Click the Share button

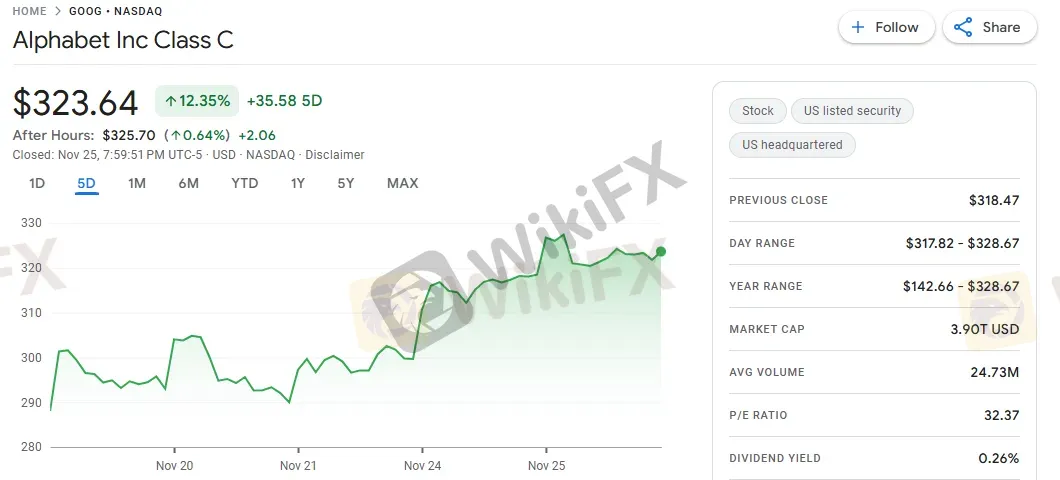[x=987, y=27]
